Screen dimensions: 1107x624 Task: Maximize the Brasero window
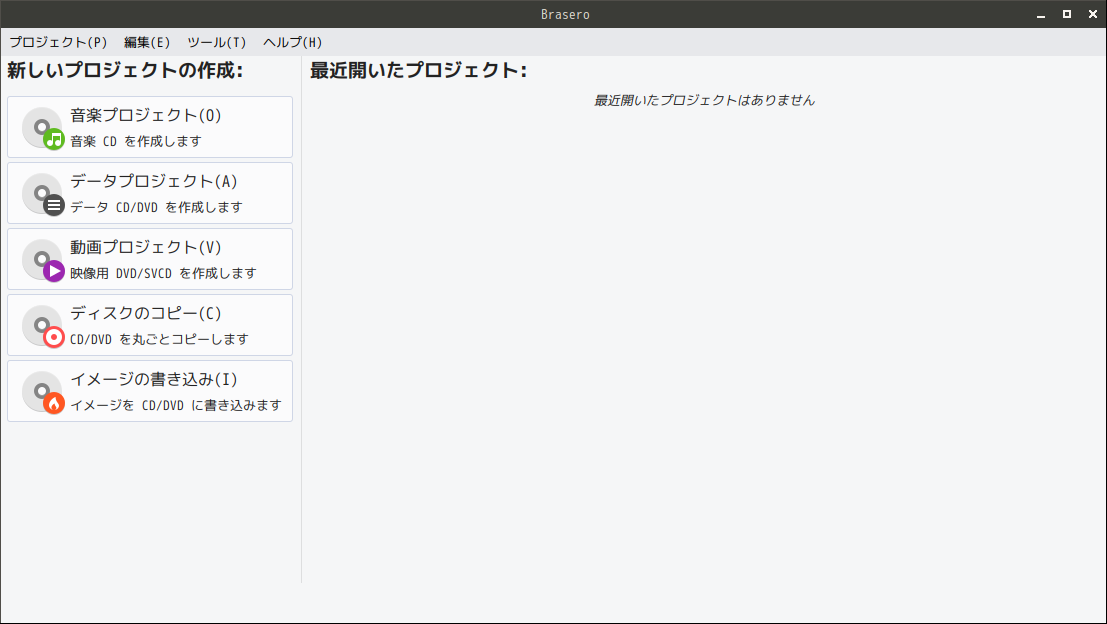pos(1067,14)
